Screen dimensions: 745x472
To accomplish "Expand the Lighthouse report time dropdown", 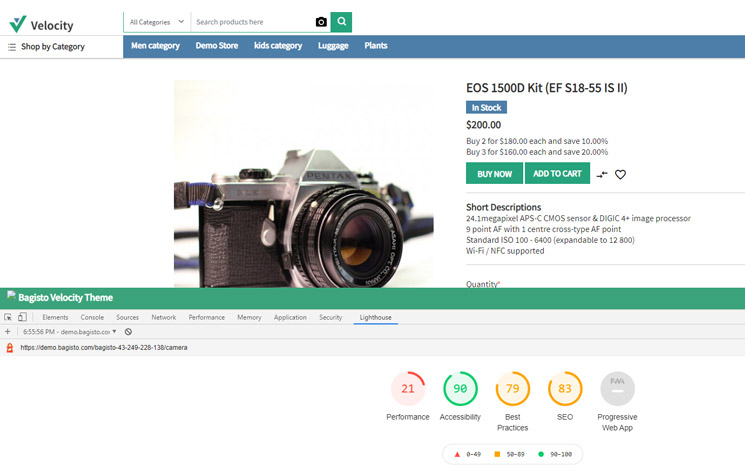I will tap(69, 332).
